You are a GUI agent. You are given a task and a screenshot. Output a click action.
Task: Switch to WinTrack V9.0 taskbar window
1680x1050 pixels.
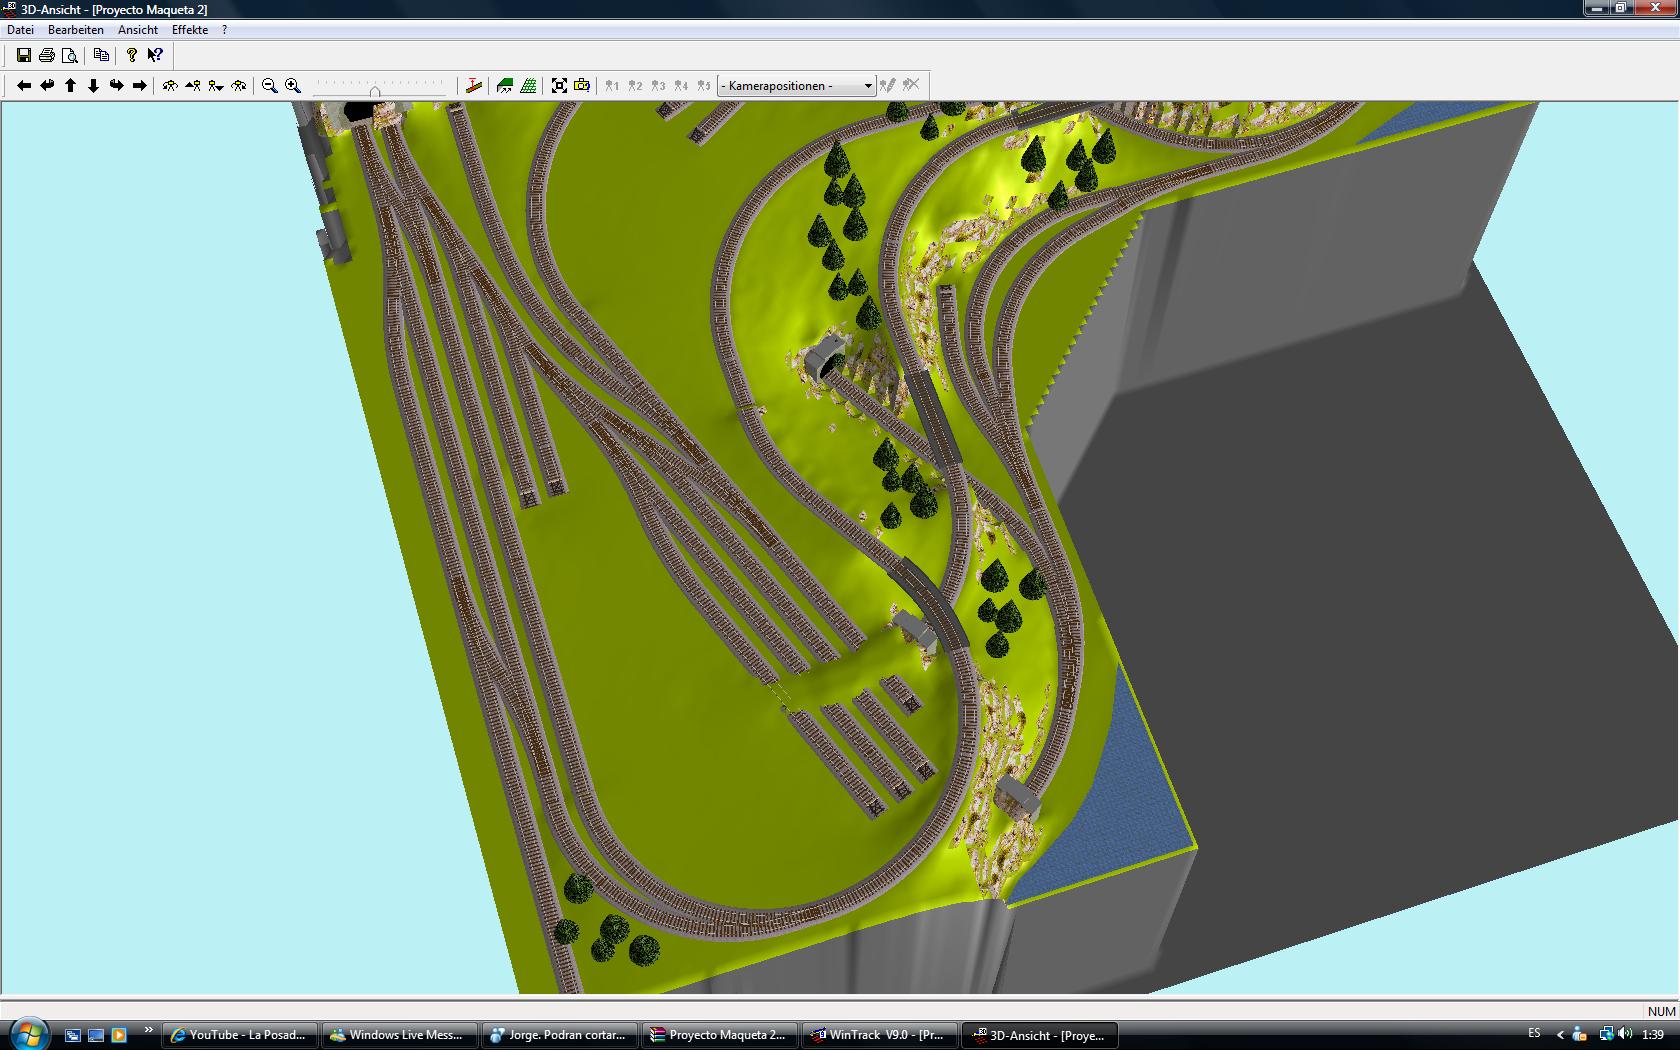880,1035
